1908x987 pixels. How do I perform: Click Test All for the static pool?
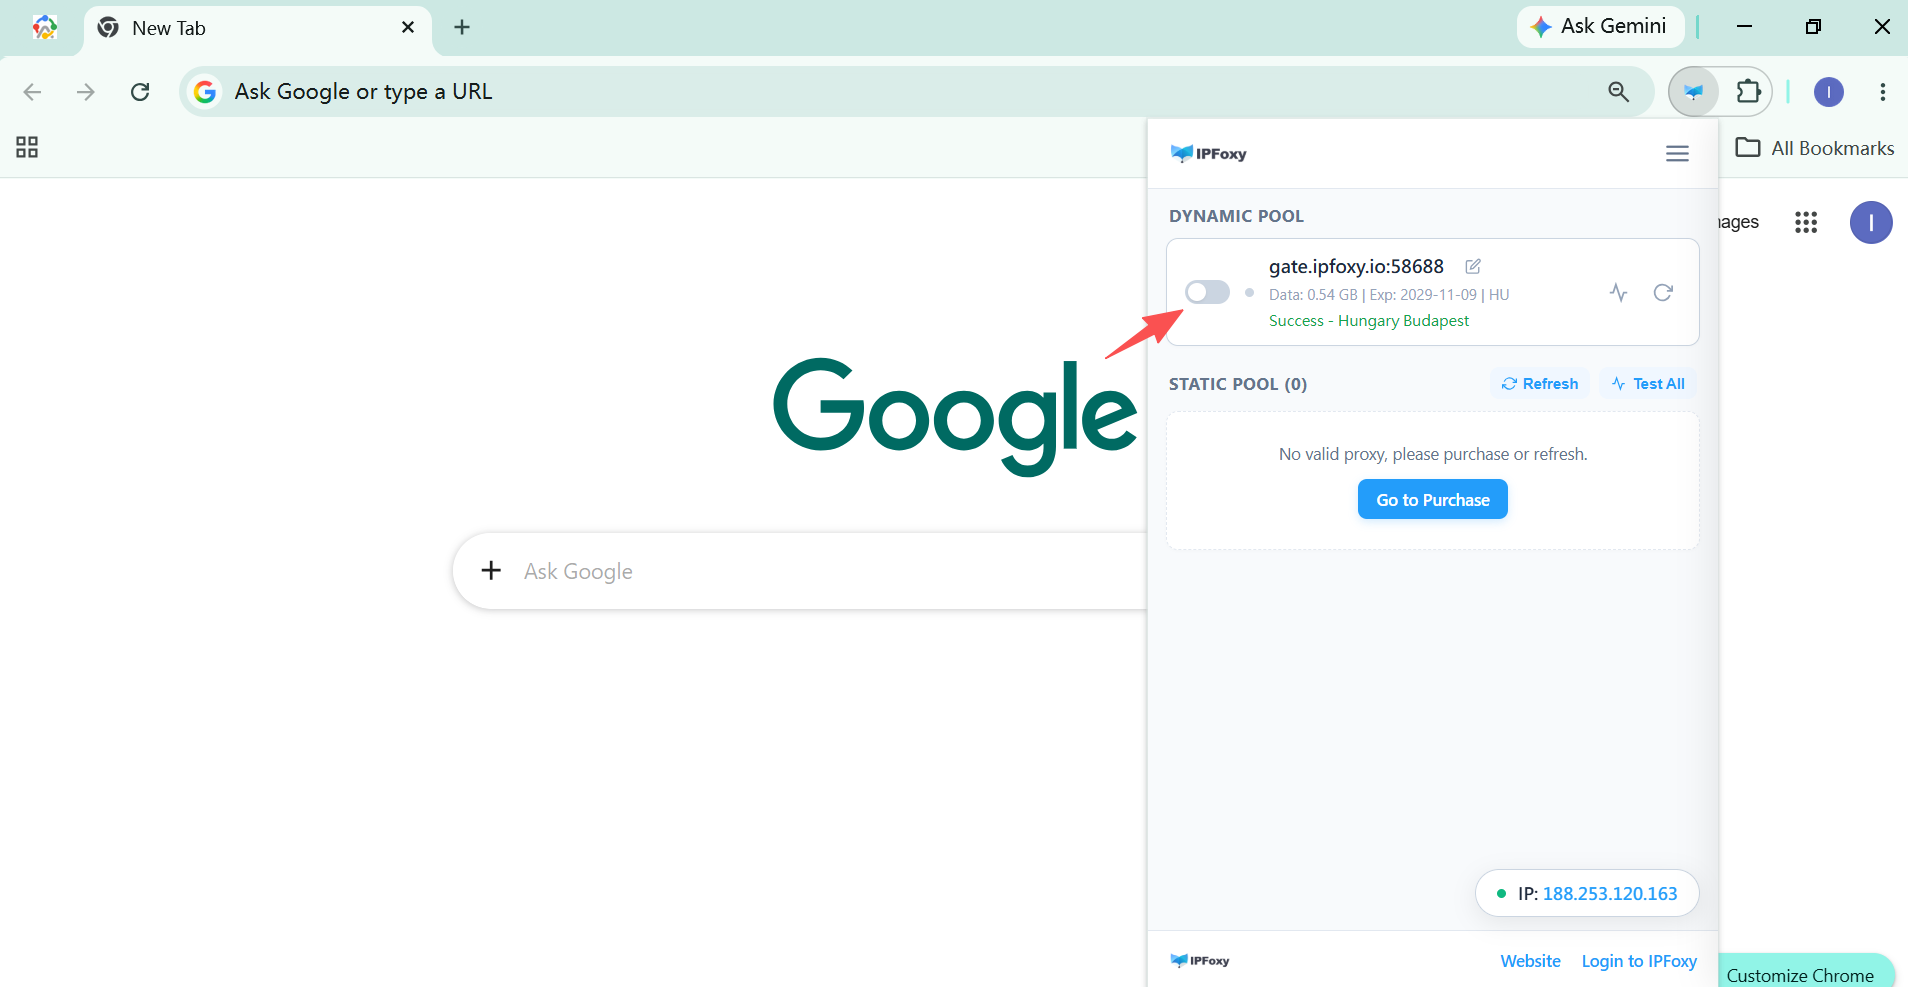point(1648,384)
